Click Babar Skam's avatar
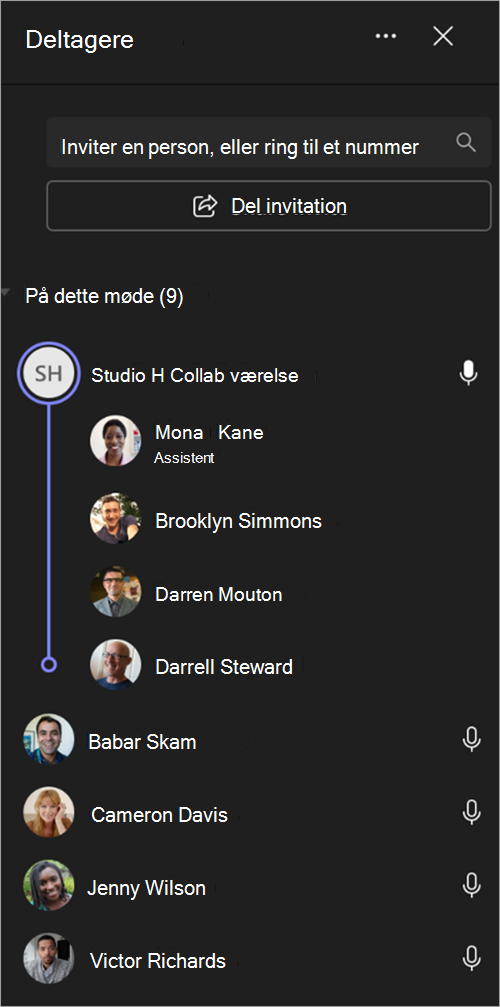This screenshot has height=1007, width=500. pos(49,739)
